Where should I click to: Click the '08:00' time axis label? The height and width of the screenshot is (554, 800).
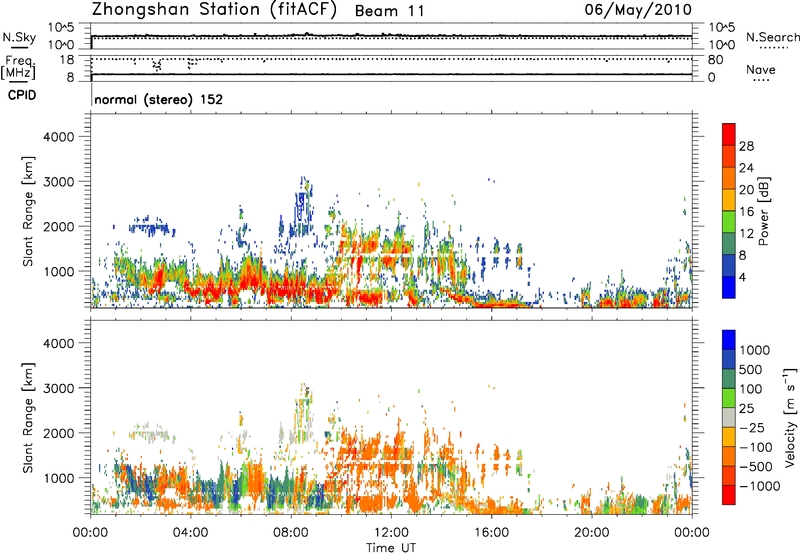[x=291, y=533]
